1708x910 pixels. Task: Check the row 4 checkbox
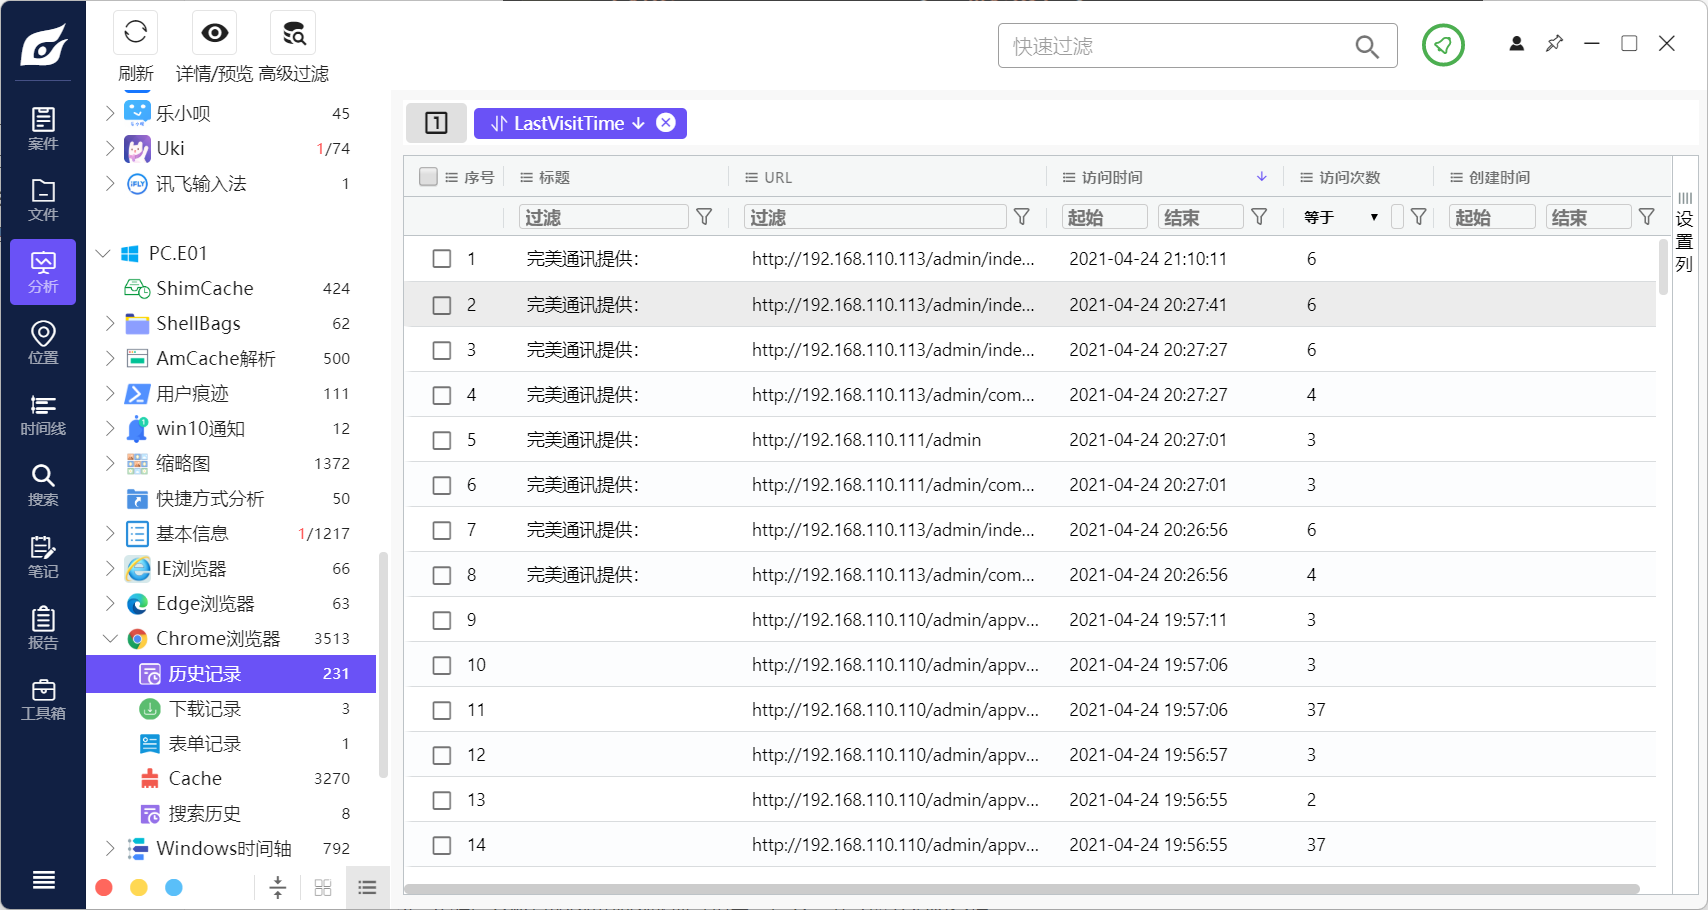pyautogui.click(x=442, y=395)
